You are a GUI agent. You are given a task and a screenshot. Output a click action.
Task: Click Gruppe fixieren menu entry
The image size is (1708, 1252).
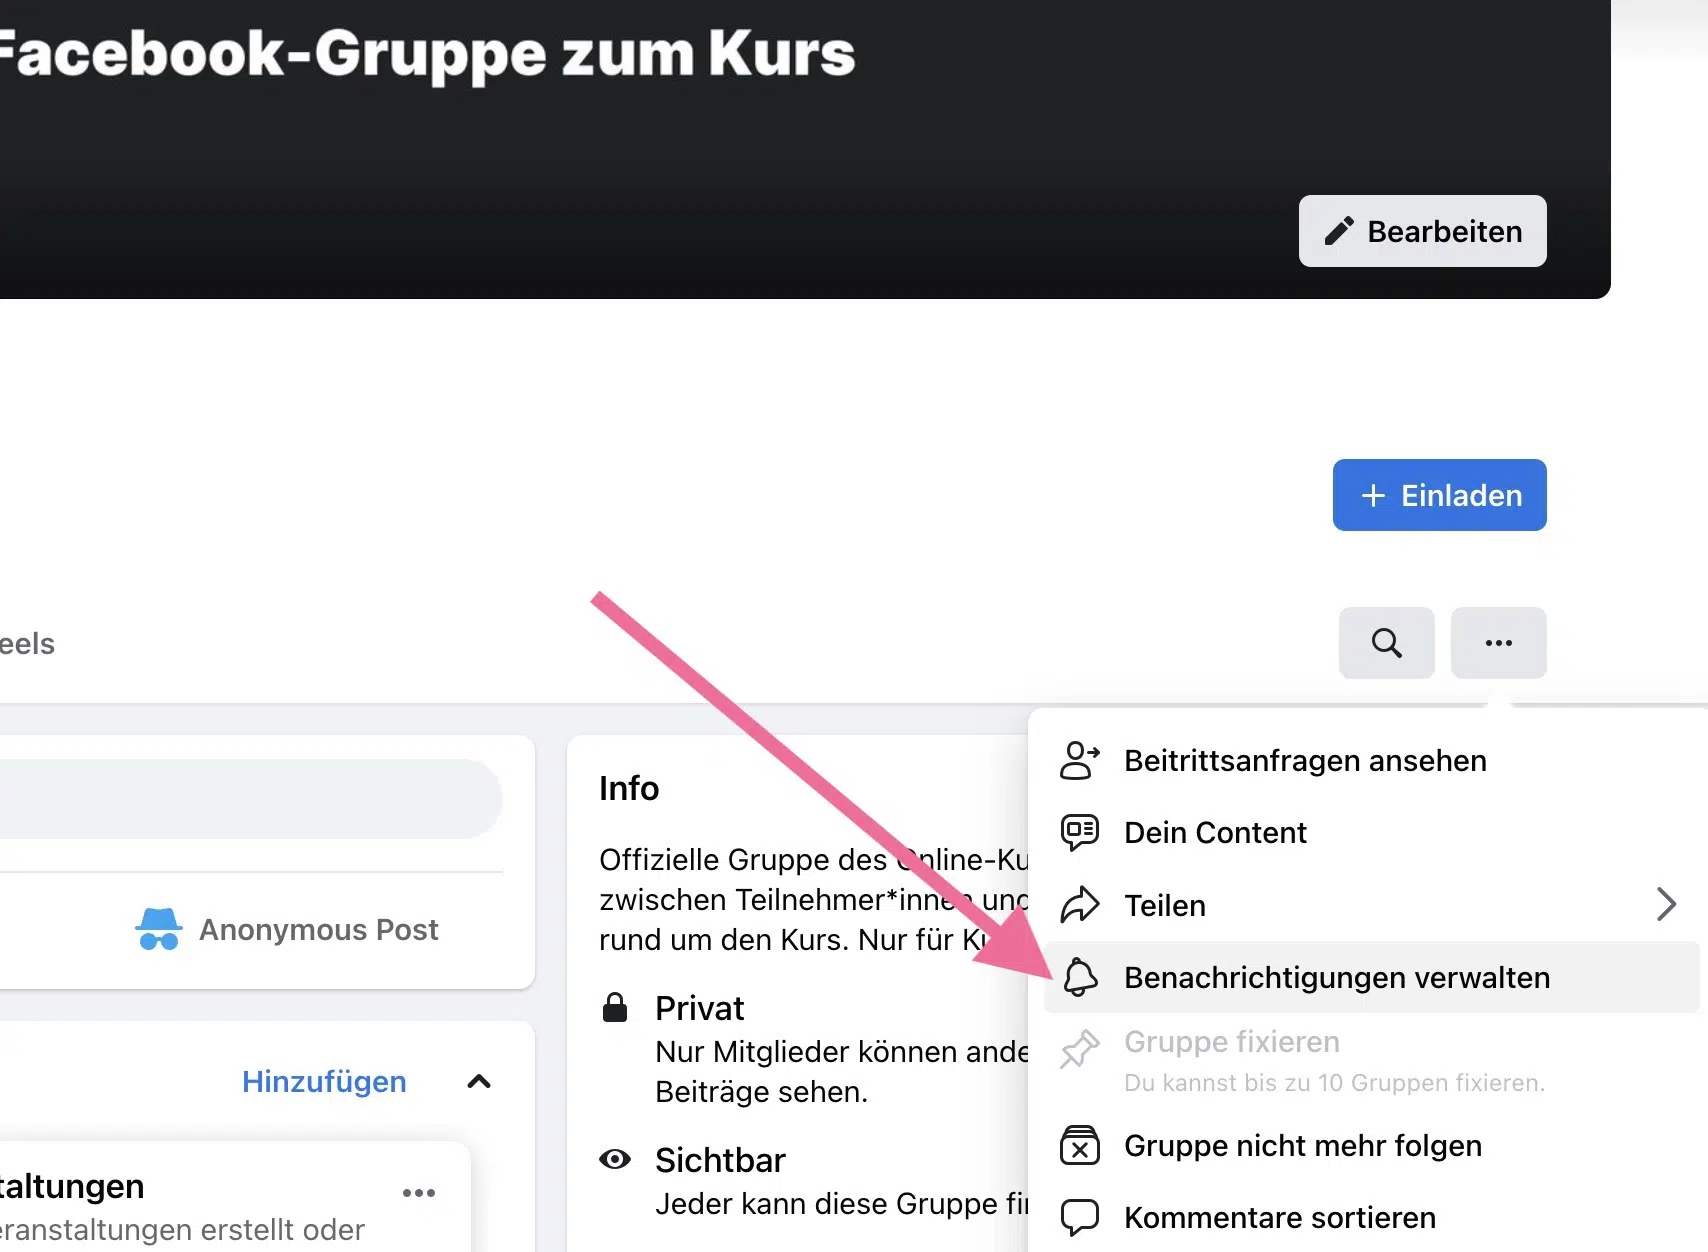click(1371, 1061)
